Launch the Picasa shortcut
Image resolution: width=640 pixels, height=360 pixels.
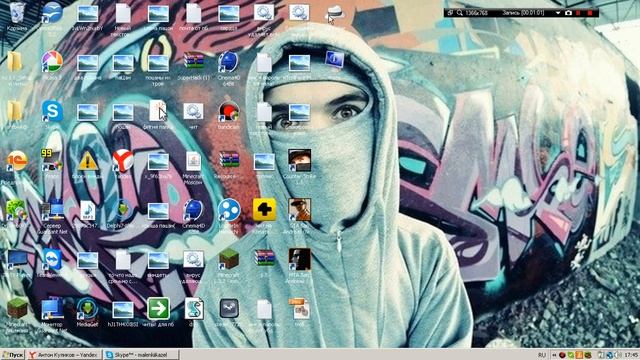[52, 62]
